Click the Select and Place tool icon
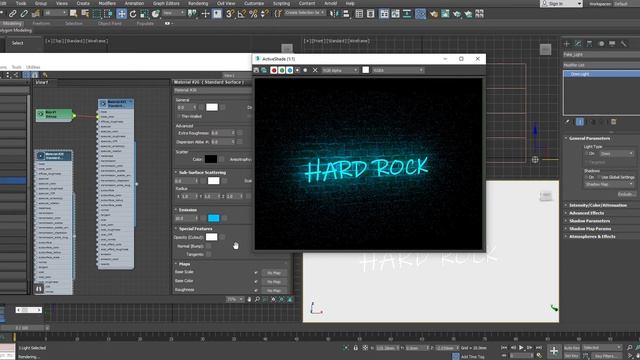 pos(156,14)
